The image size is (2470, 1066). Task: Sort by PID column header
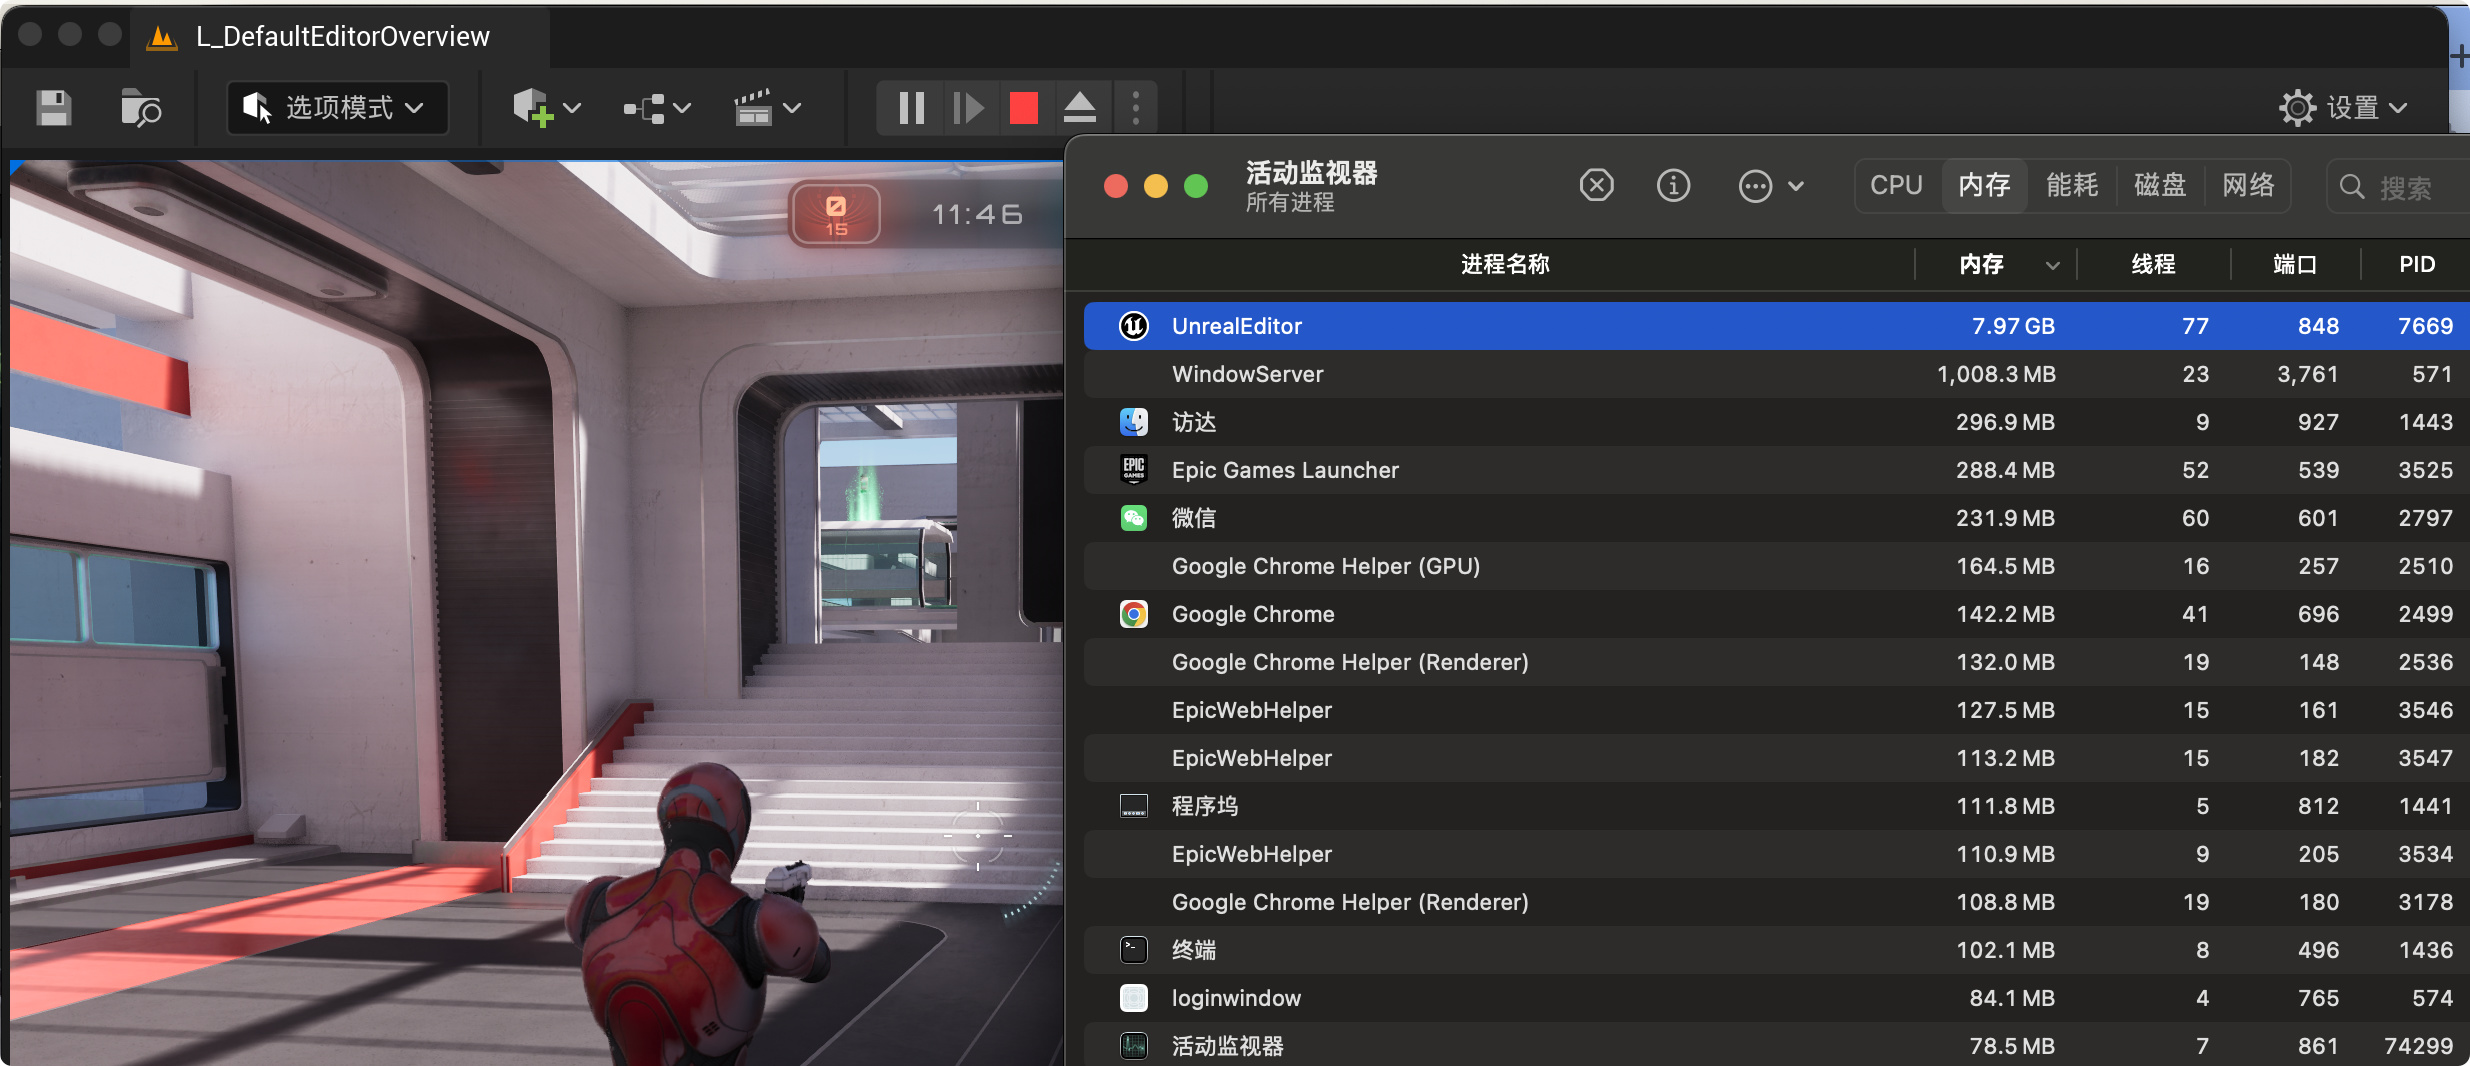(x=2417, y=264)
